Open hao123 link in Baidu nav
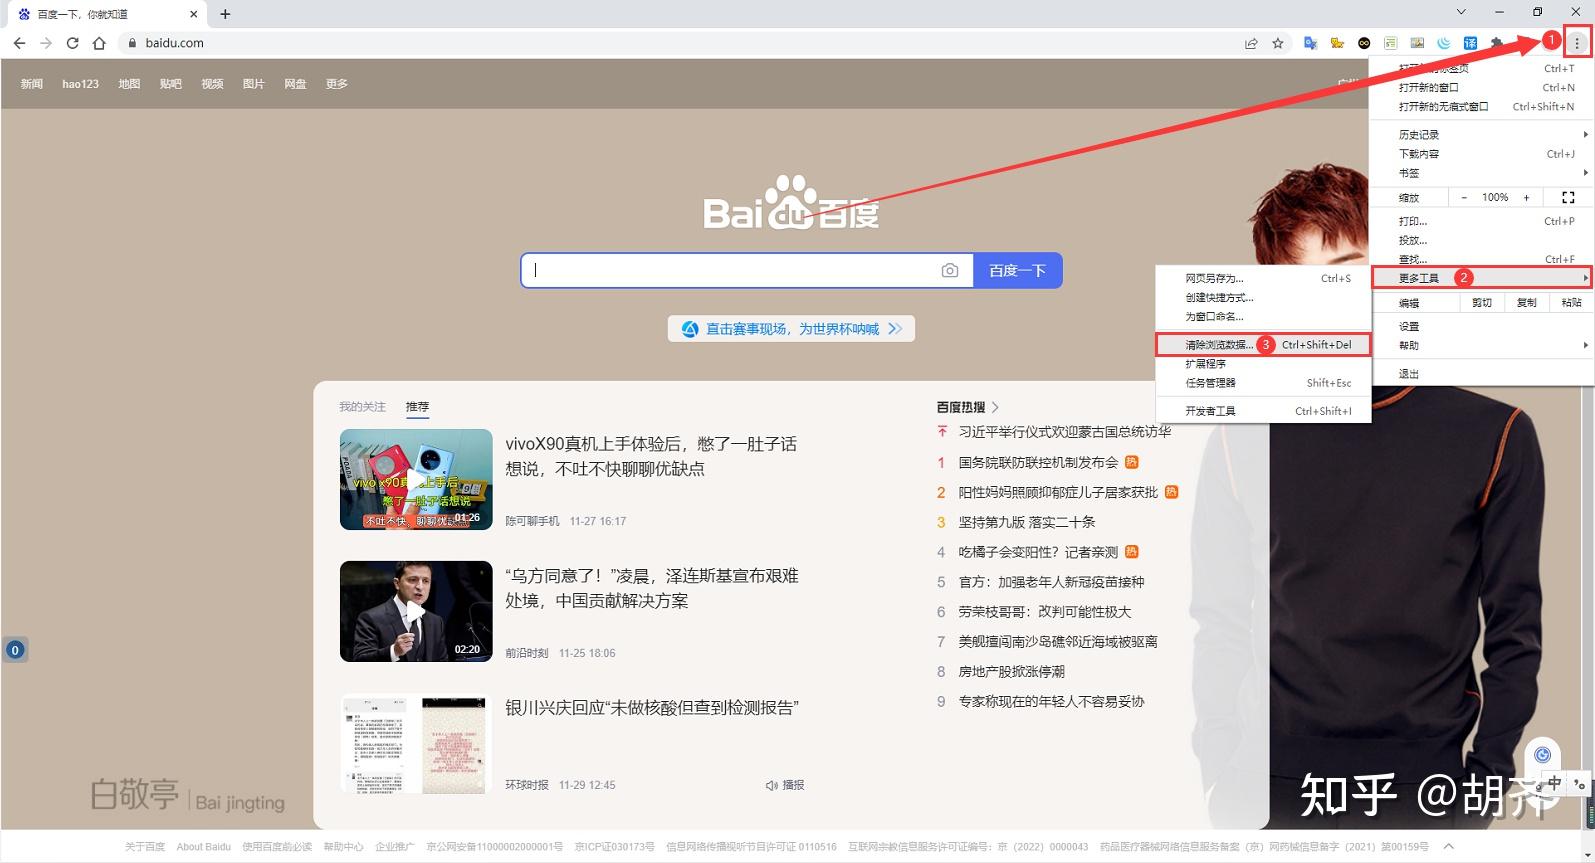This screenshot has height=863, width=1595. click(x=80, y=84)
